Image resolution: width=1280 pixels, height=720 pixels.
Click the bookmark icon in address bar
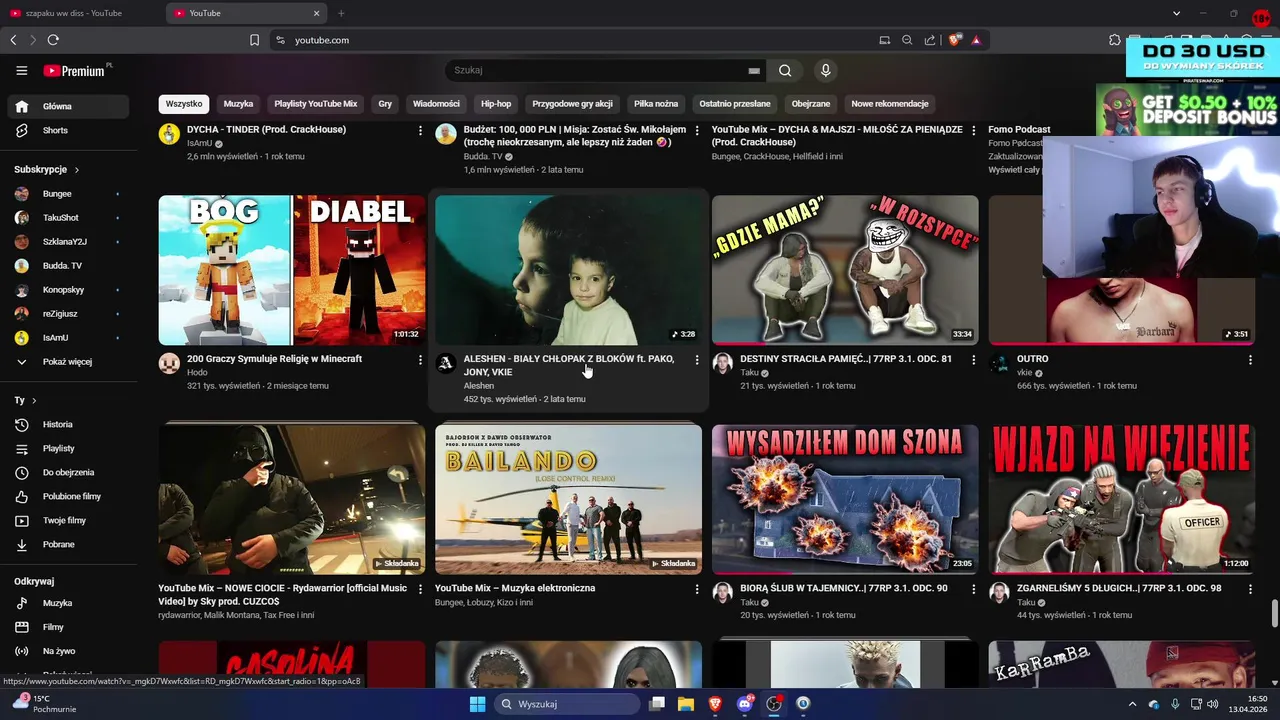[254, 40]
